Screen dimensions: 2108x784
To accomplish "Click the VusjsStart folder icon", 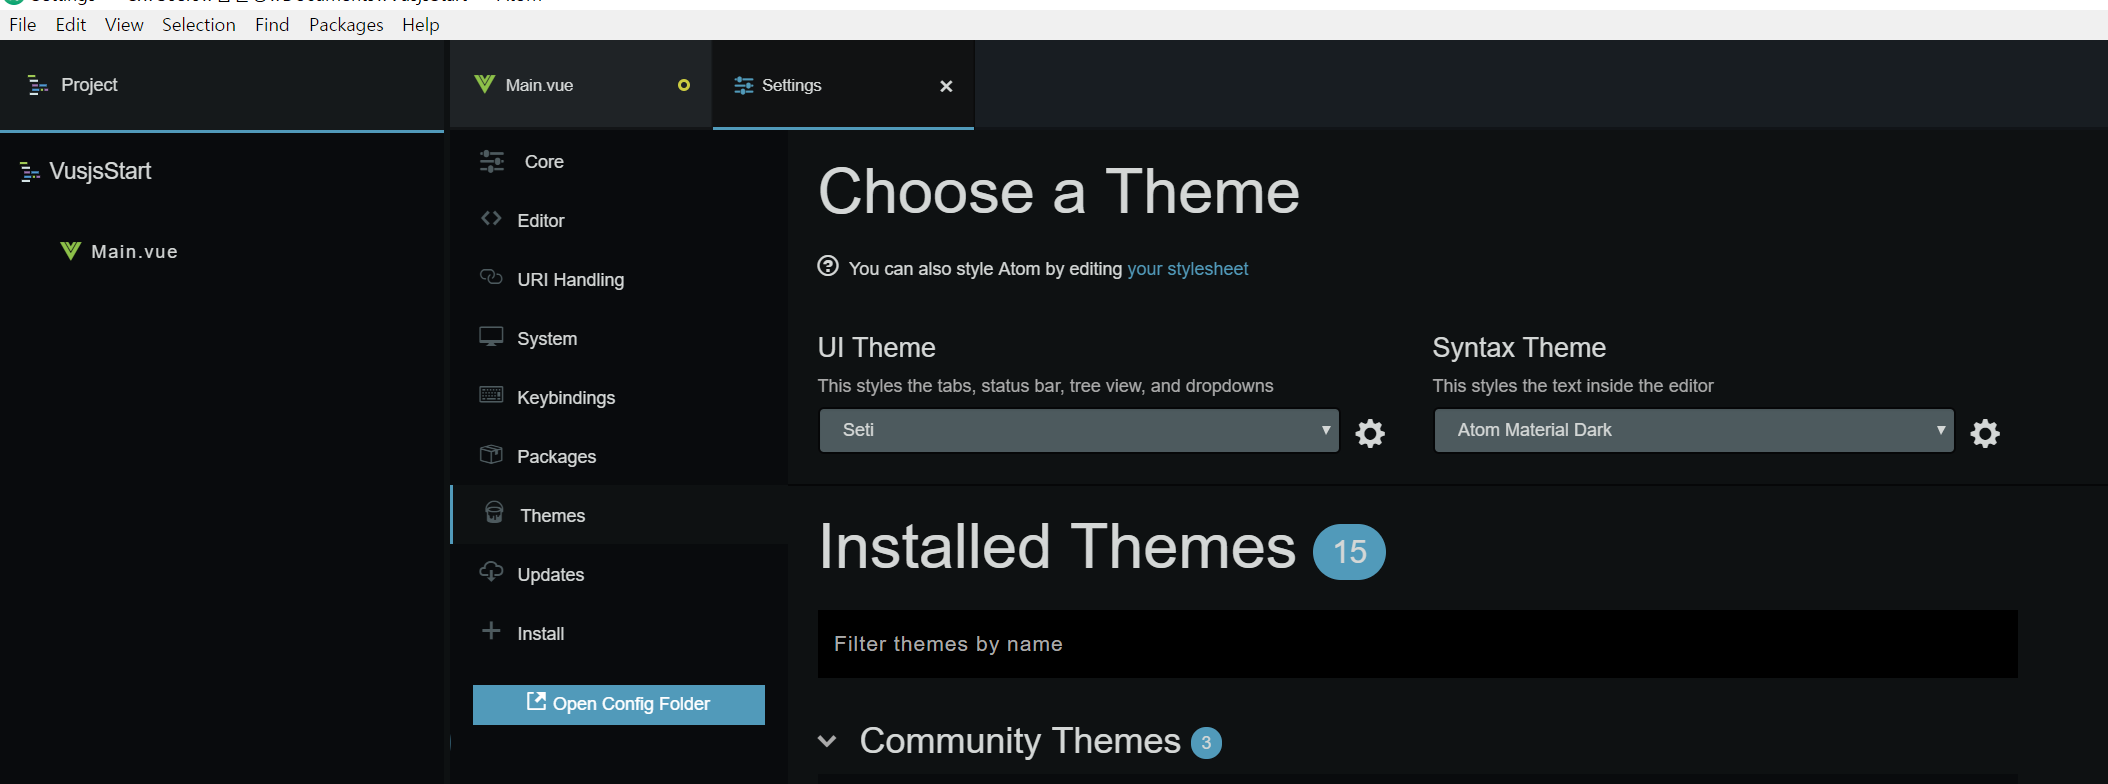I will (x=30, y=172).
